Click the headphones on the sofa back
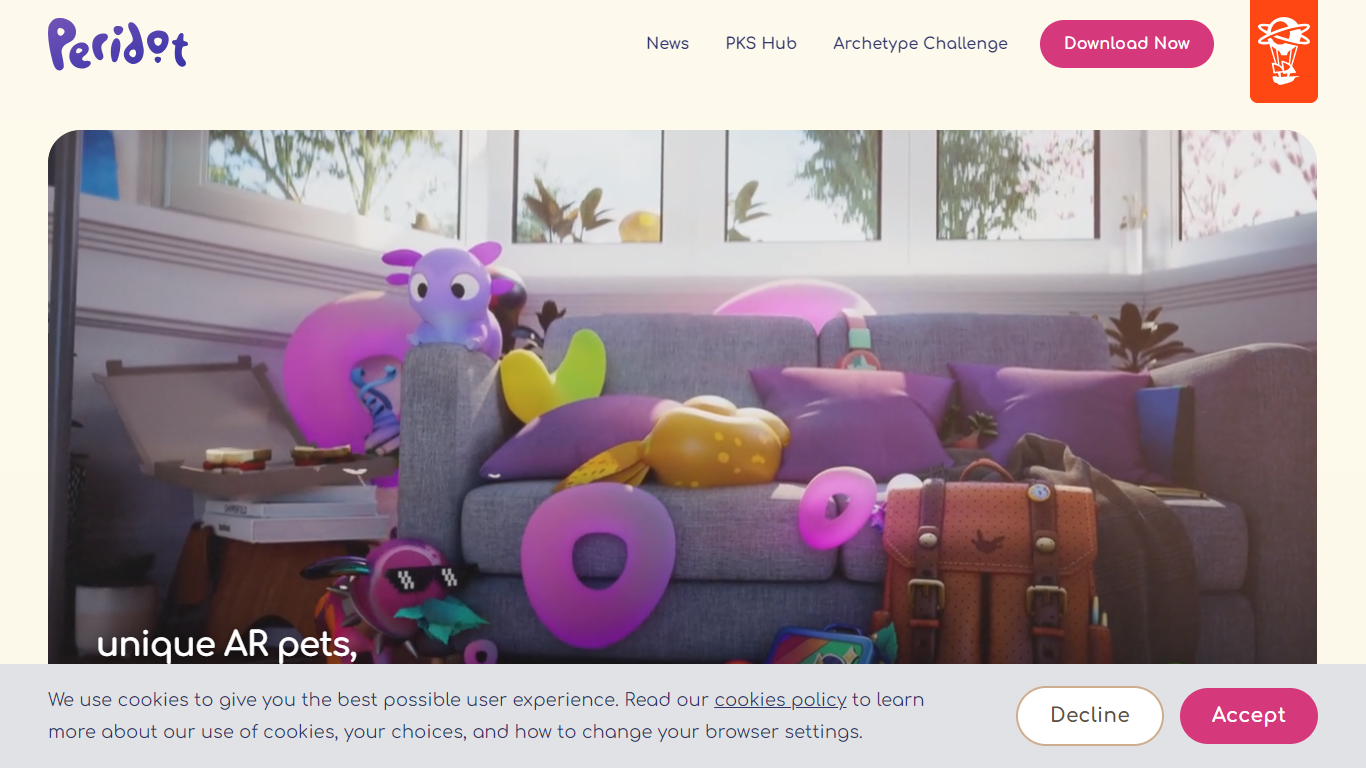Image resolution: width=1366 pixels, height=768 pixels. 858,339
